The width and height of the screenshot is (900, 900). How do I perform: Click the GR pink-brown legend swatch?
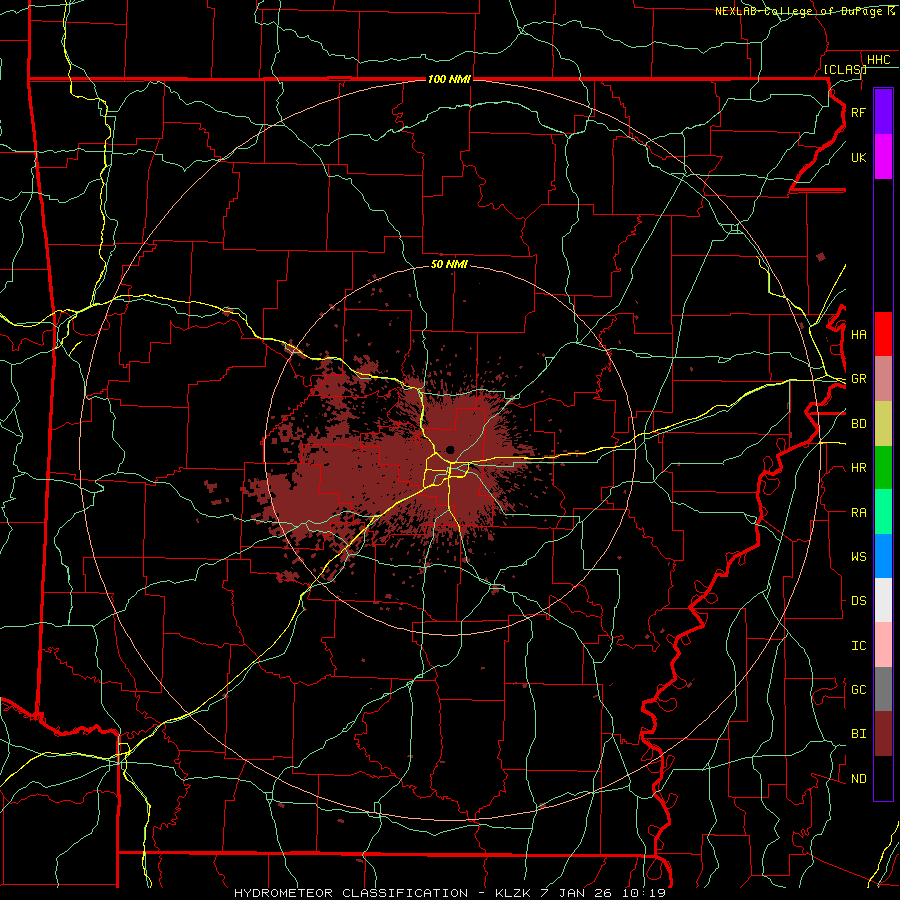tap(883, 378)
